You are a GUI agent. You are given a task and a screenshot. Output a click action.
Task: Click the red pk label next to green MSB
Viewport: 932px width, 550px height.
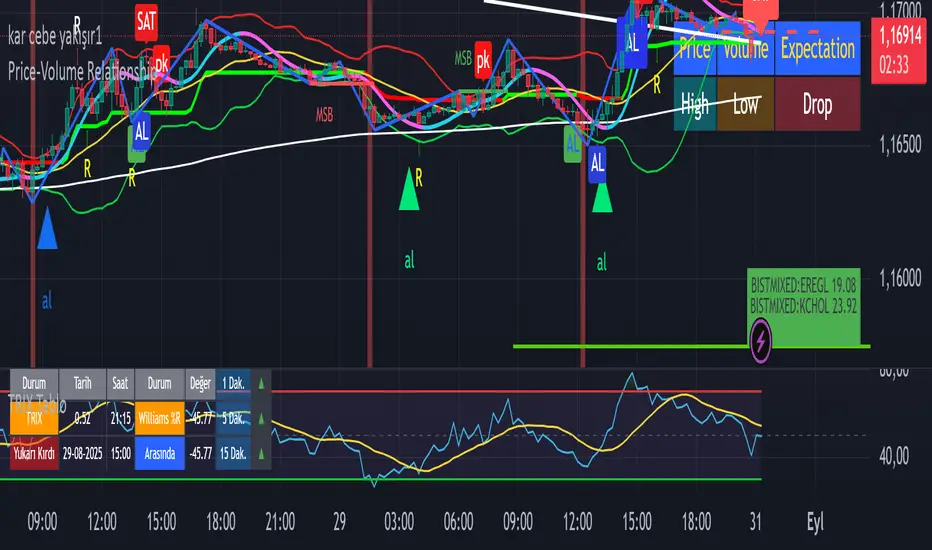(x=483, y=59)
